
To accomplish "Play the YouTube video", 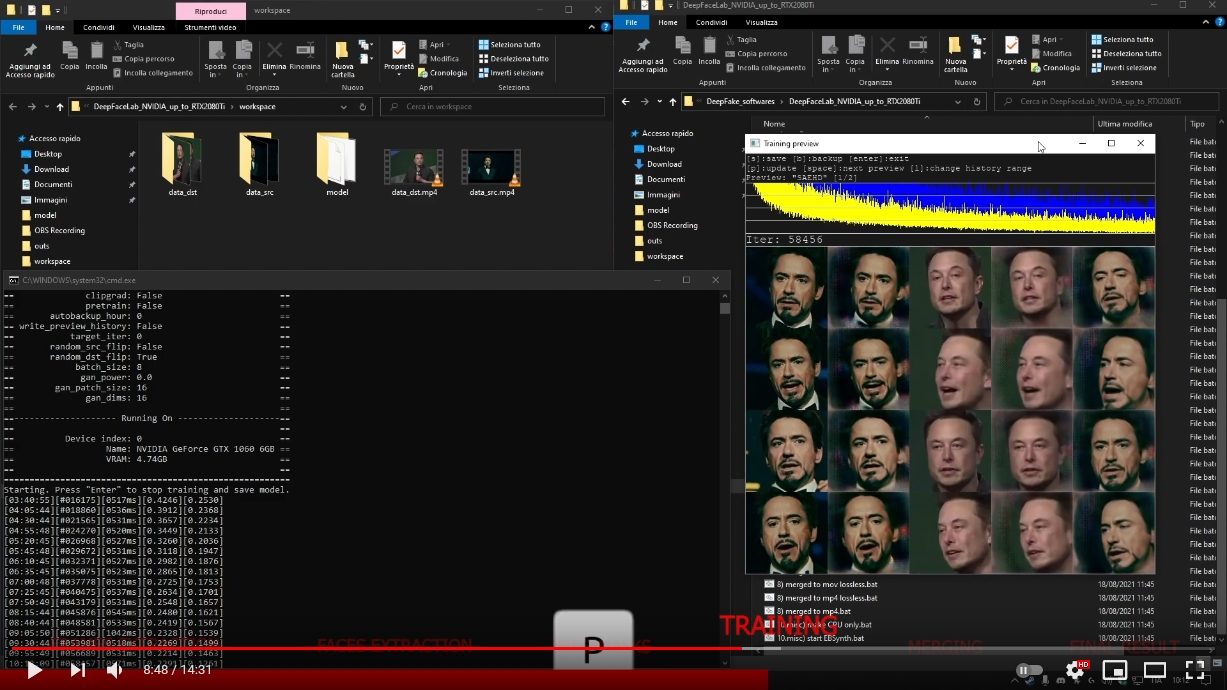I will [x=34, y=670].
